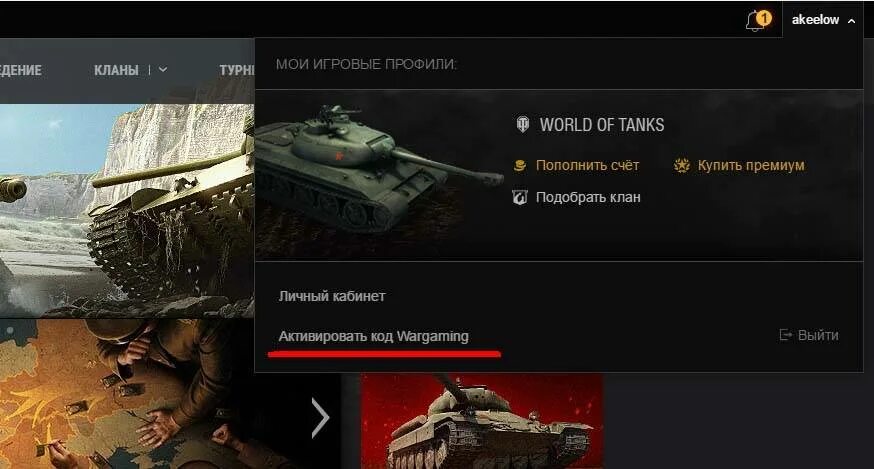
Task: Click the World of Tanks logo icon
Action: tap(522, 124)
